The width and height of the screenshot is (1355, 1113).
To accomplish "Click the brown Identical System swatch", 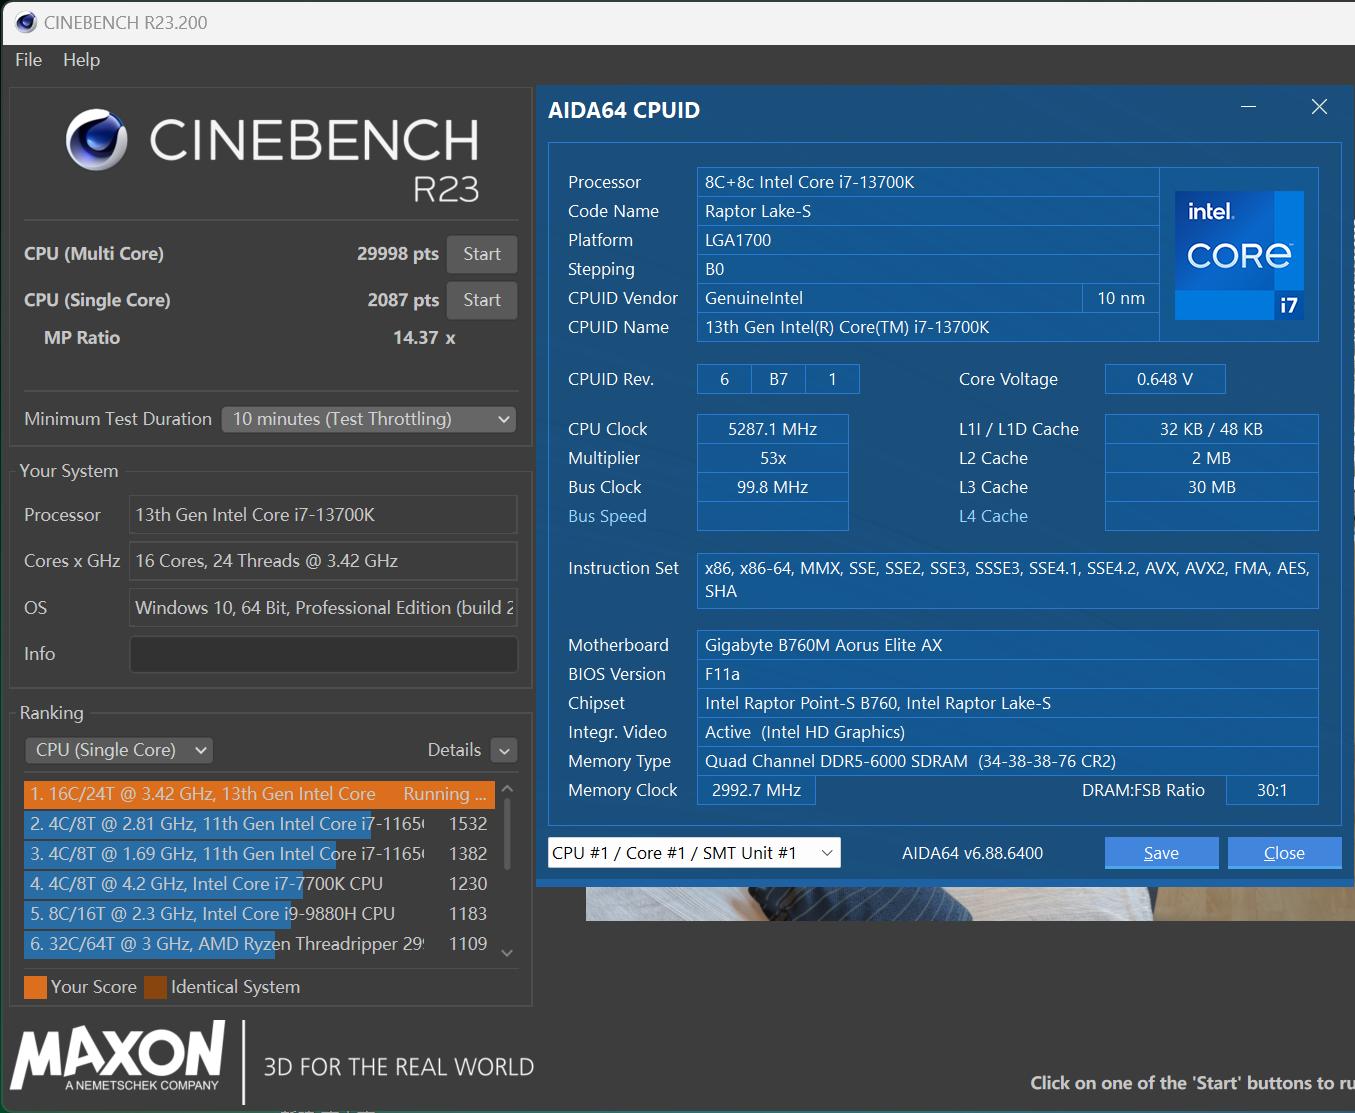I will (155, 987).
